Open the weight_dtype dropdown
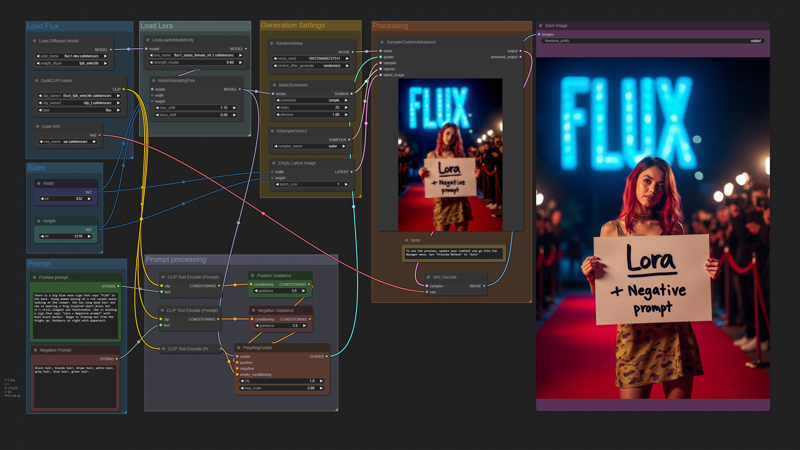The image size is (800, 450). [72, 63]
